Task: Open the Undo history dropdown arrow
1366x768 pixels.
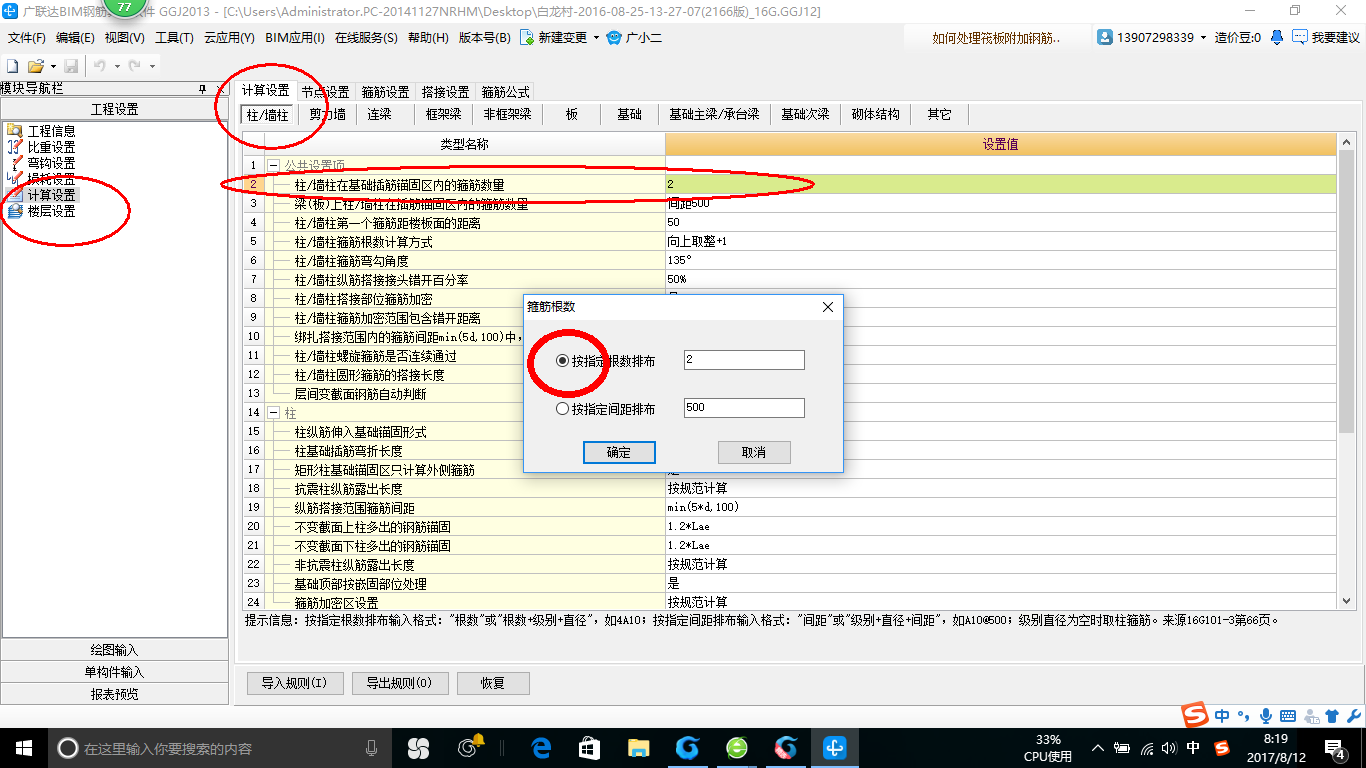Action: [117, 66]
